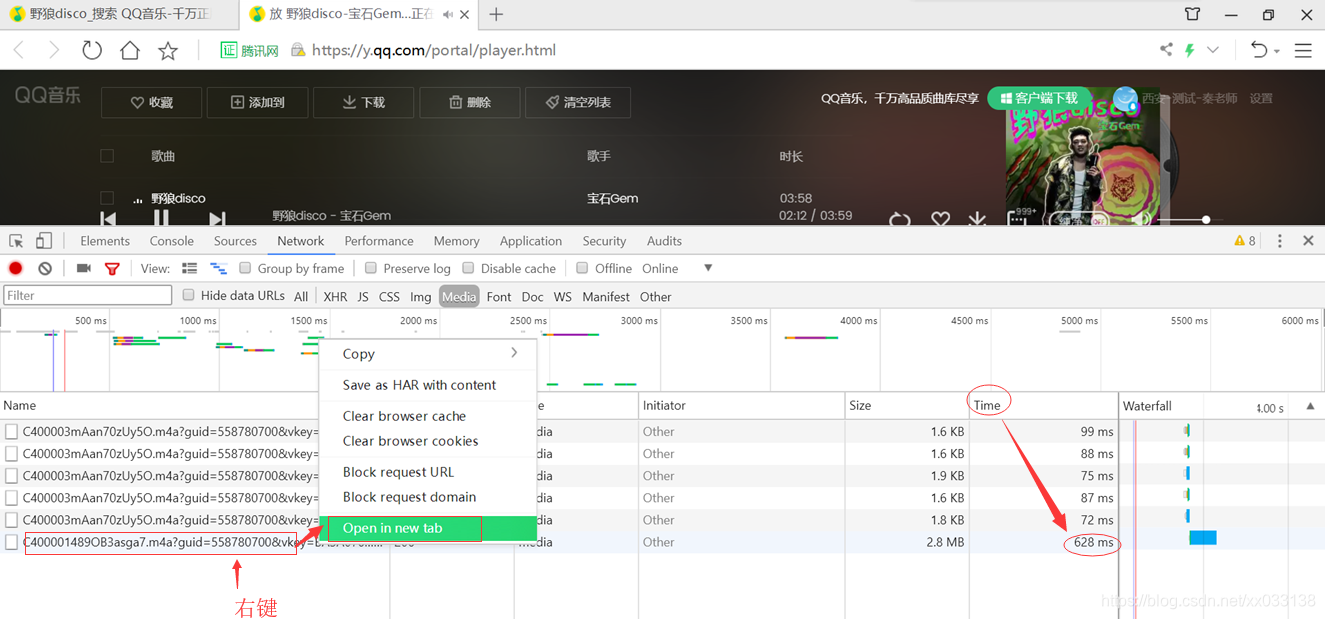Image resolution: width=1325 pixels, height=619 pixels.
Task: Click the 客户端下载 client download button
Action: coord(1039,98)
